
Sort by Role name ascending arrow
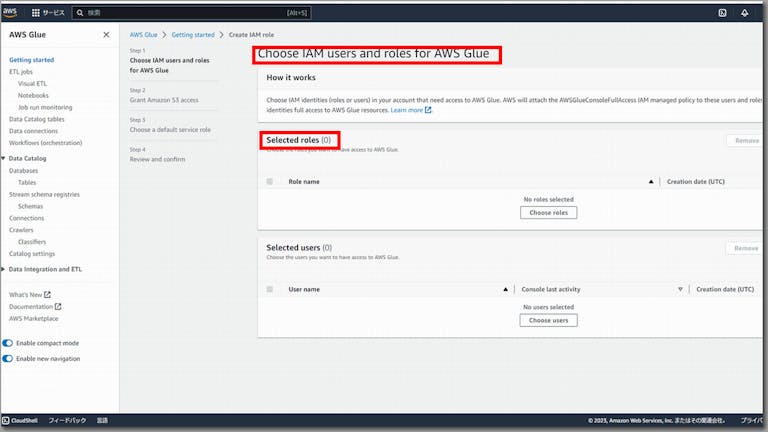pos(651,182)
